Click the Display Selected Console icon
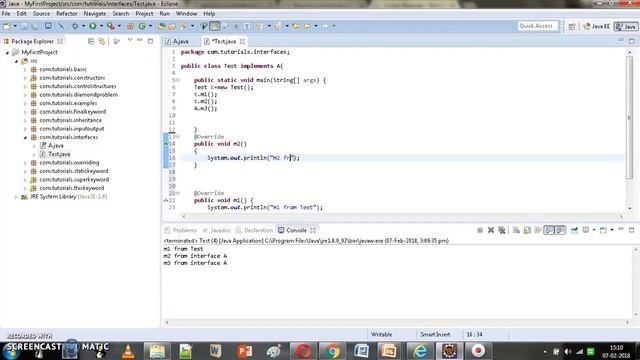Viewport: 640px width, 360px height. point(586,230)
